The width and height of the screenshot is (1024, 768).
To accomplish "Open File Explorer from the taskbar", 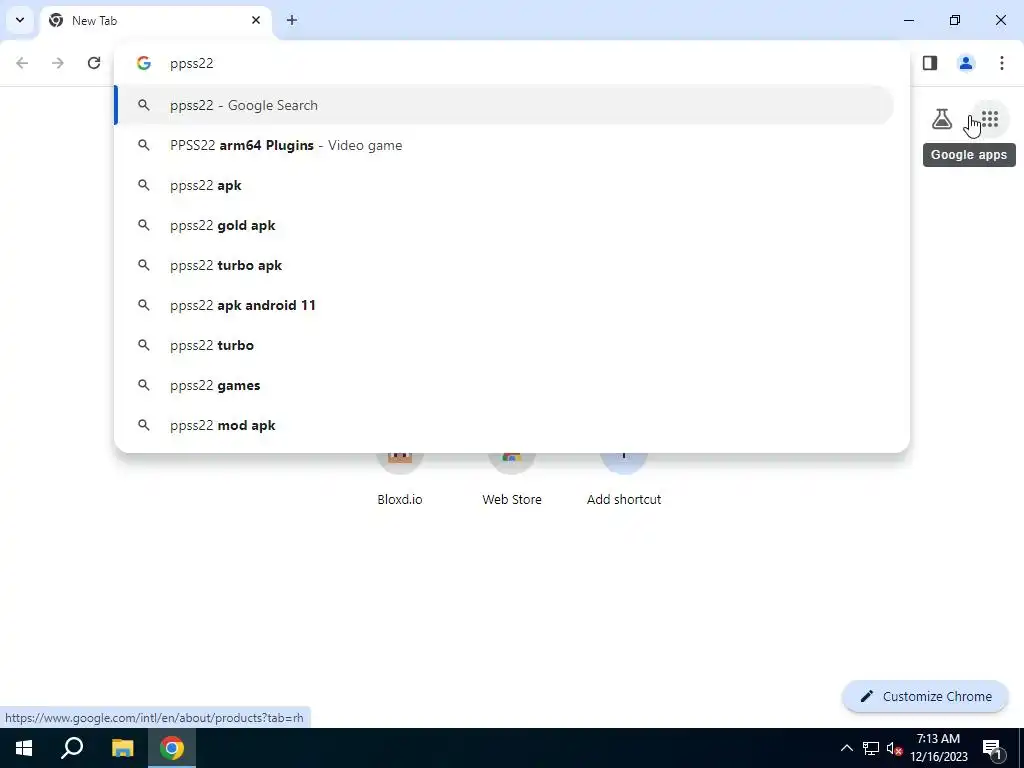I will 122,748.
